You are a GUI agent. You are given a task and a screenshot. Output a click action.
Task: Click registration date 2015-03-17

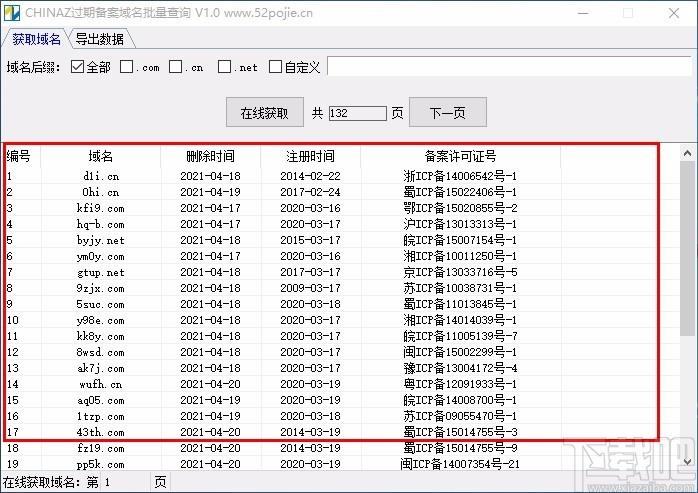click(310, 240)
